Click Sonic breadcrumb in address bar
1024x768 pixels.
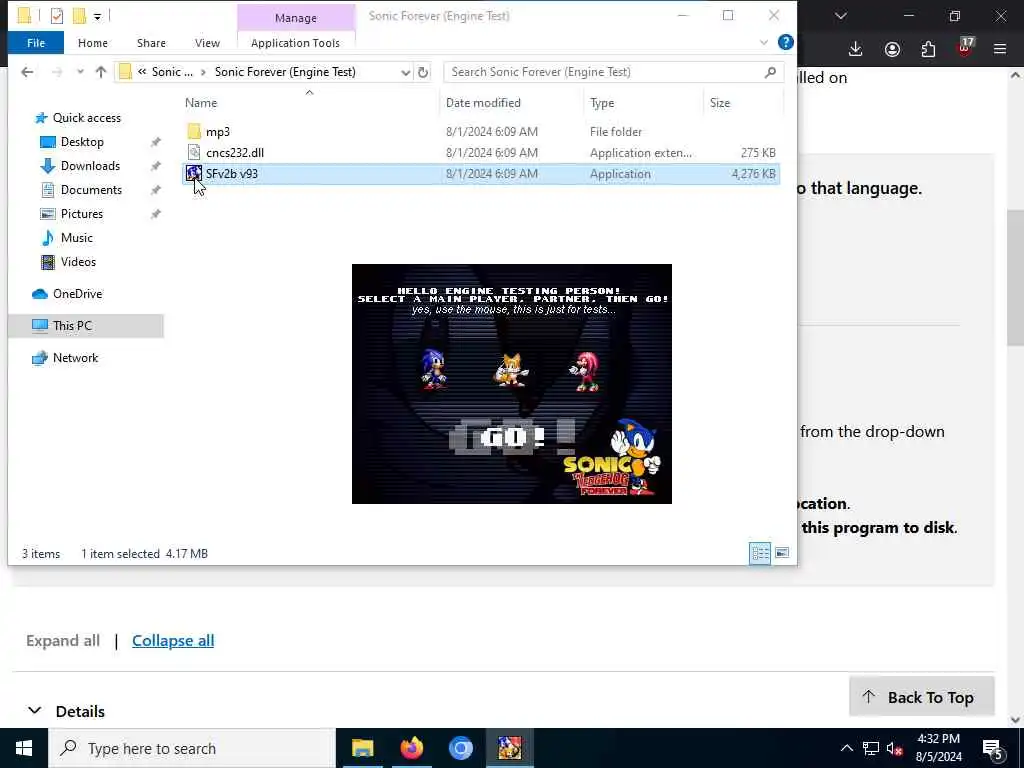(x=172, y=72)
